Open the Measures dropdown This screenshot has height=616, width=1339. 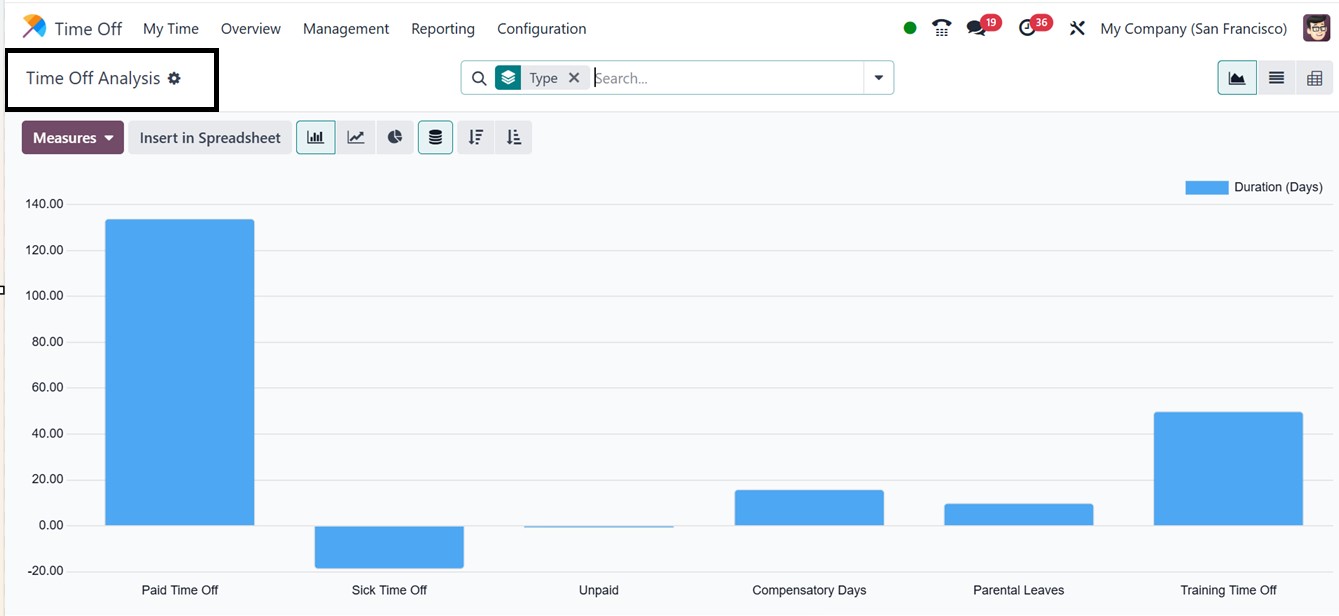(x=72, y=138)
